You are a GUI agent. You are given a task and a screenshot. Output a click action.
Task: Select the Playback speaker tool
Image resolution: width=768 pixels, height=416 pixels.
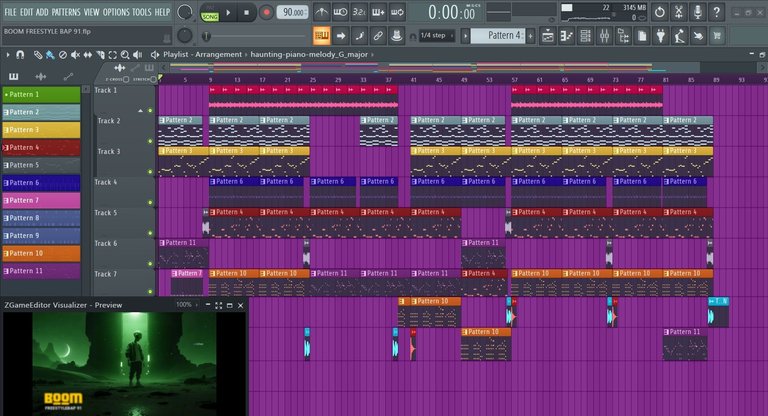[138, 54]
